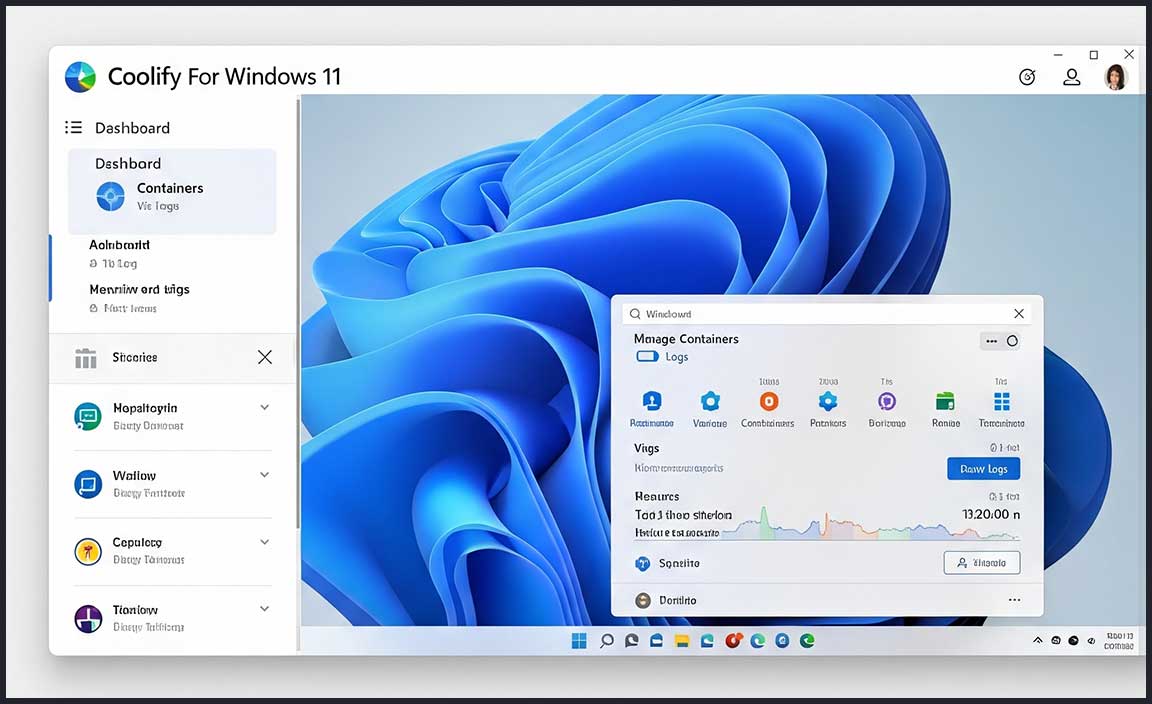Screen dimensions: 1152x704
Task: Click the outlined user button beside Sqnelito
Action: point(982,563)
